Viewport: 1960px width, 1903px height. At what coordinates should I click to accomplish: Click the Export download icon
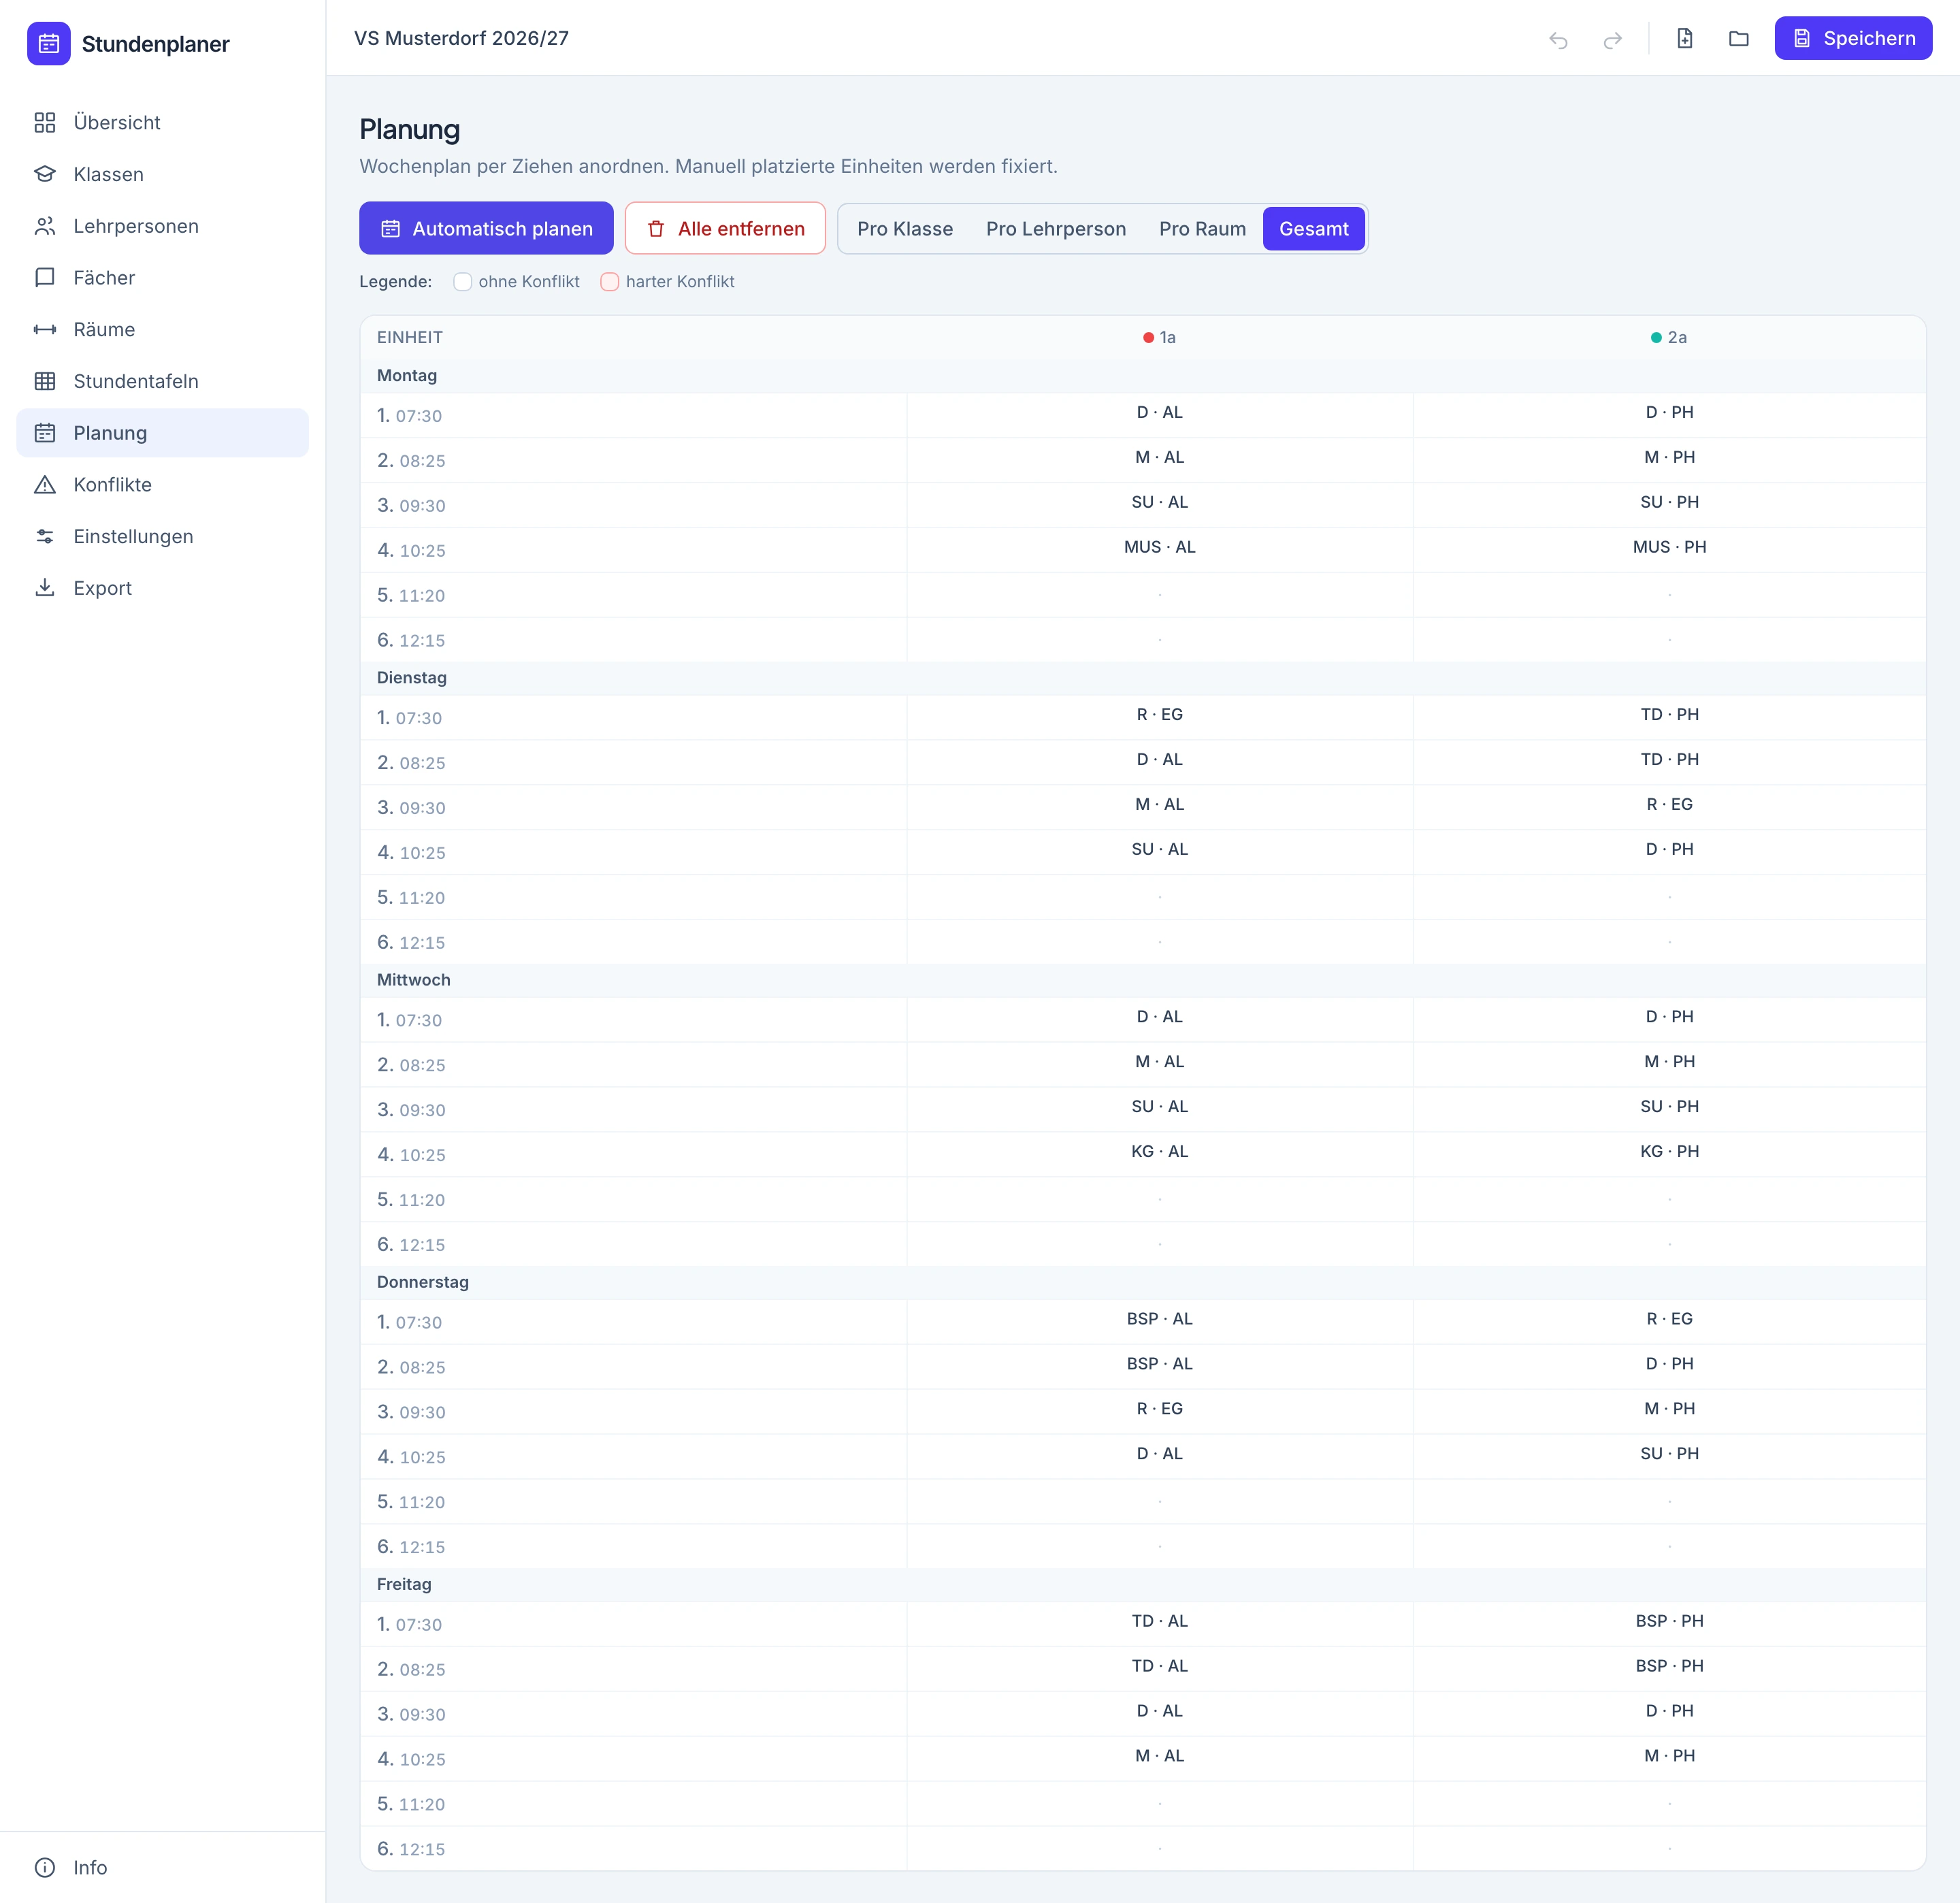[x=45, y=588]
